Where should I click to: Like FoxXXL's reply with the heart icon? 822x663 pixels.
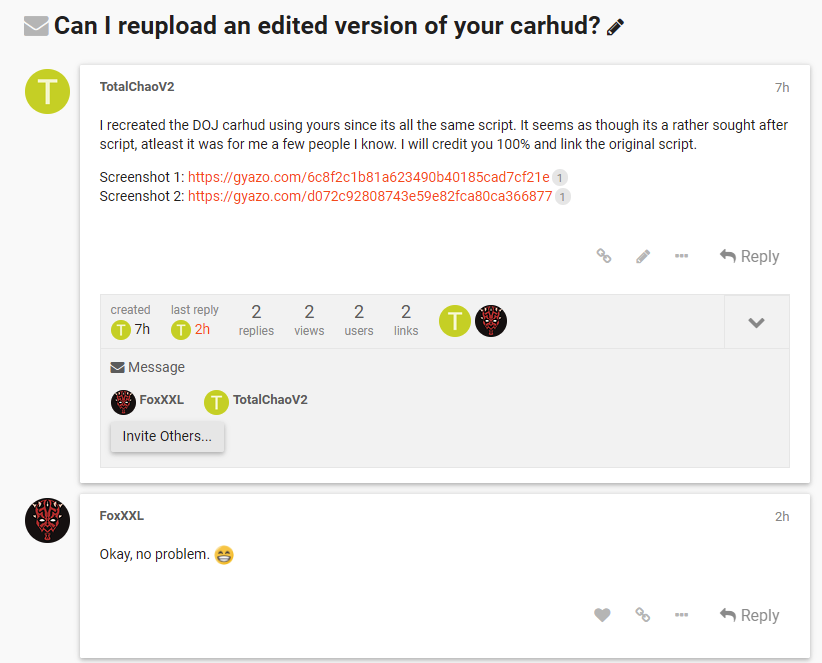602,615
